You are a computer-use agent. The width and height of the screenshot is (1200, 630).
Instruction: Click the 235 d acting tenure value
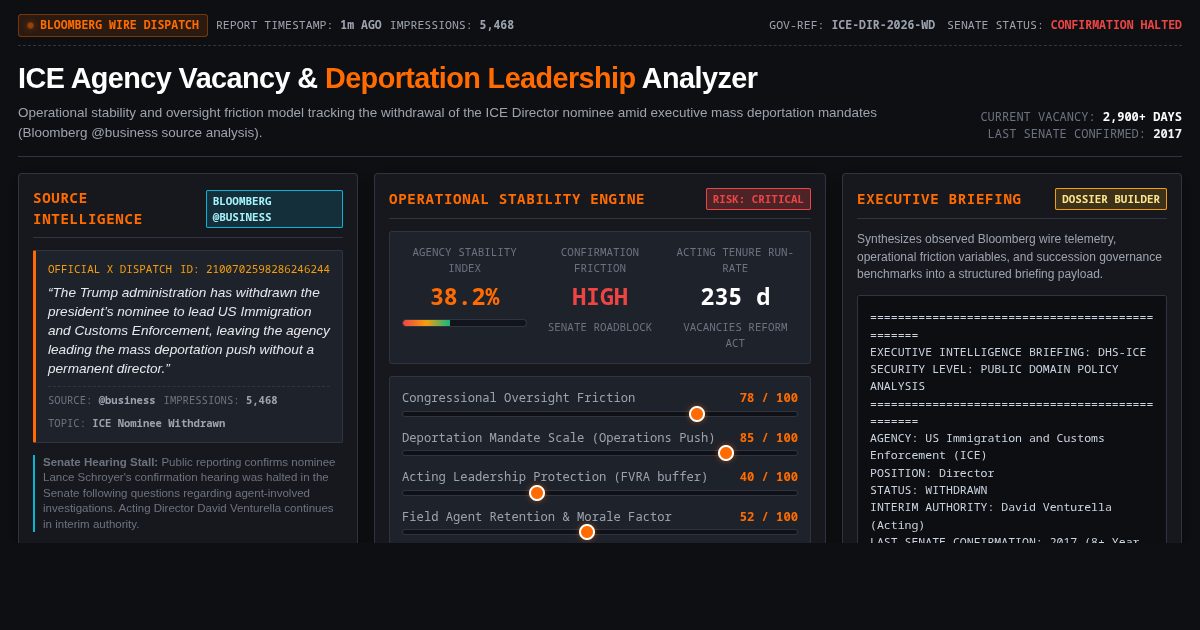(x=735, y=297)
